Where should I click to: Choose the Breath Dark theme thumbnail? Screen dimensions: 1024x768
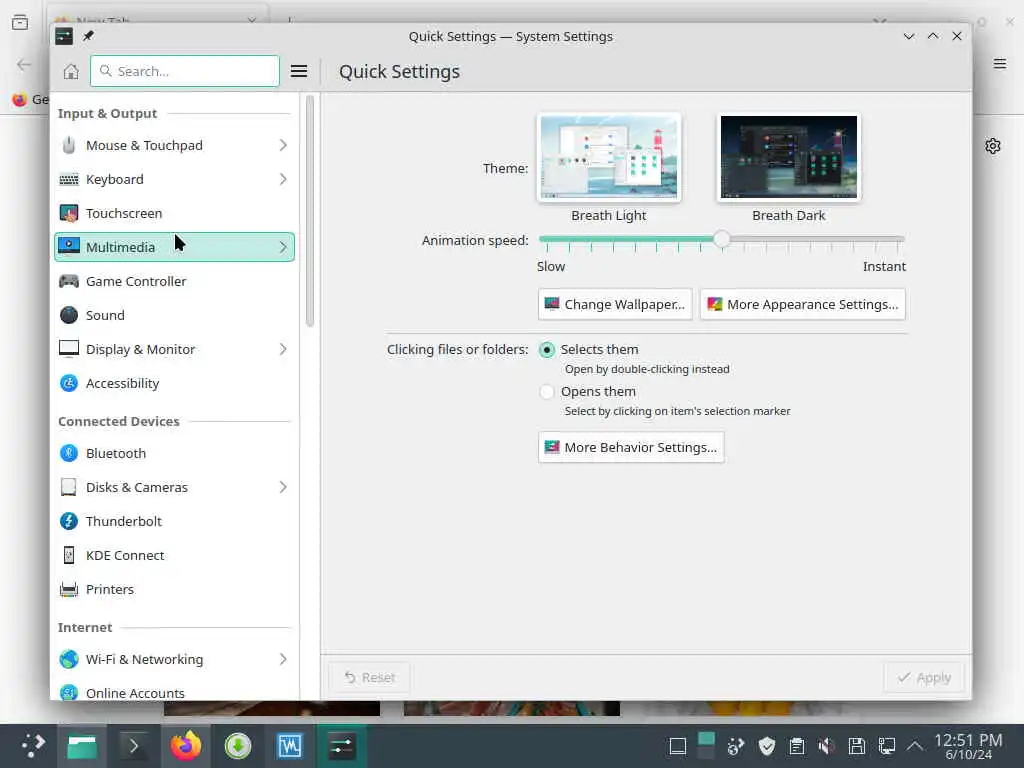[788, 157]
